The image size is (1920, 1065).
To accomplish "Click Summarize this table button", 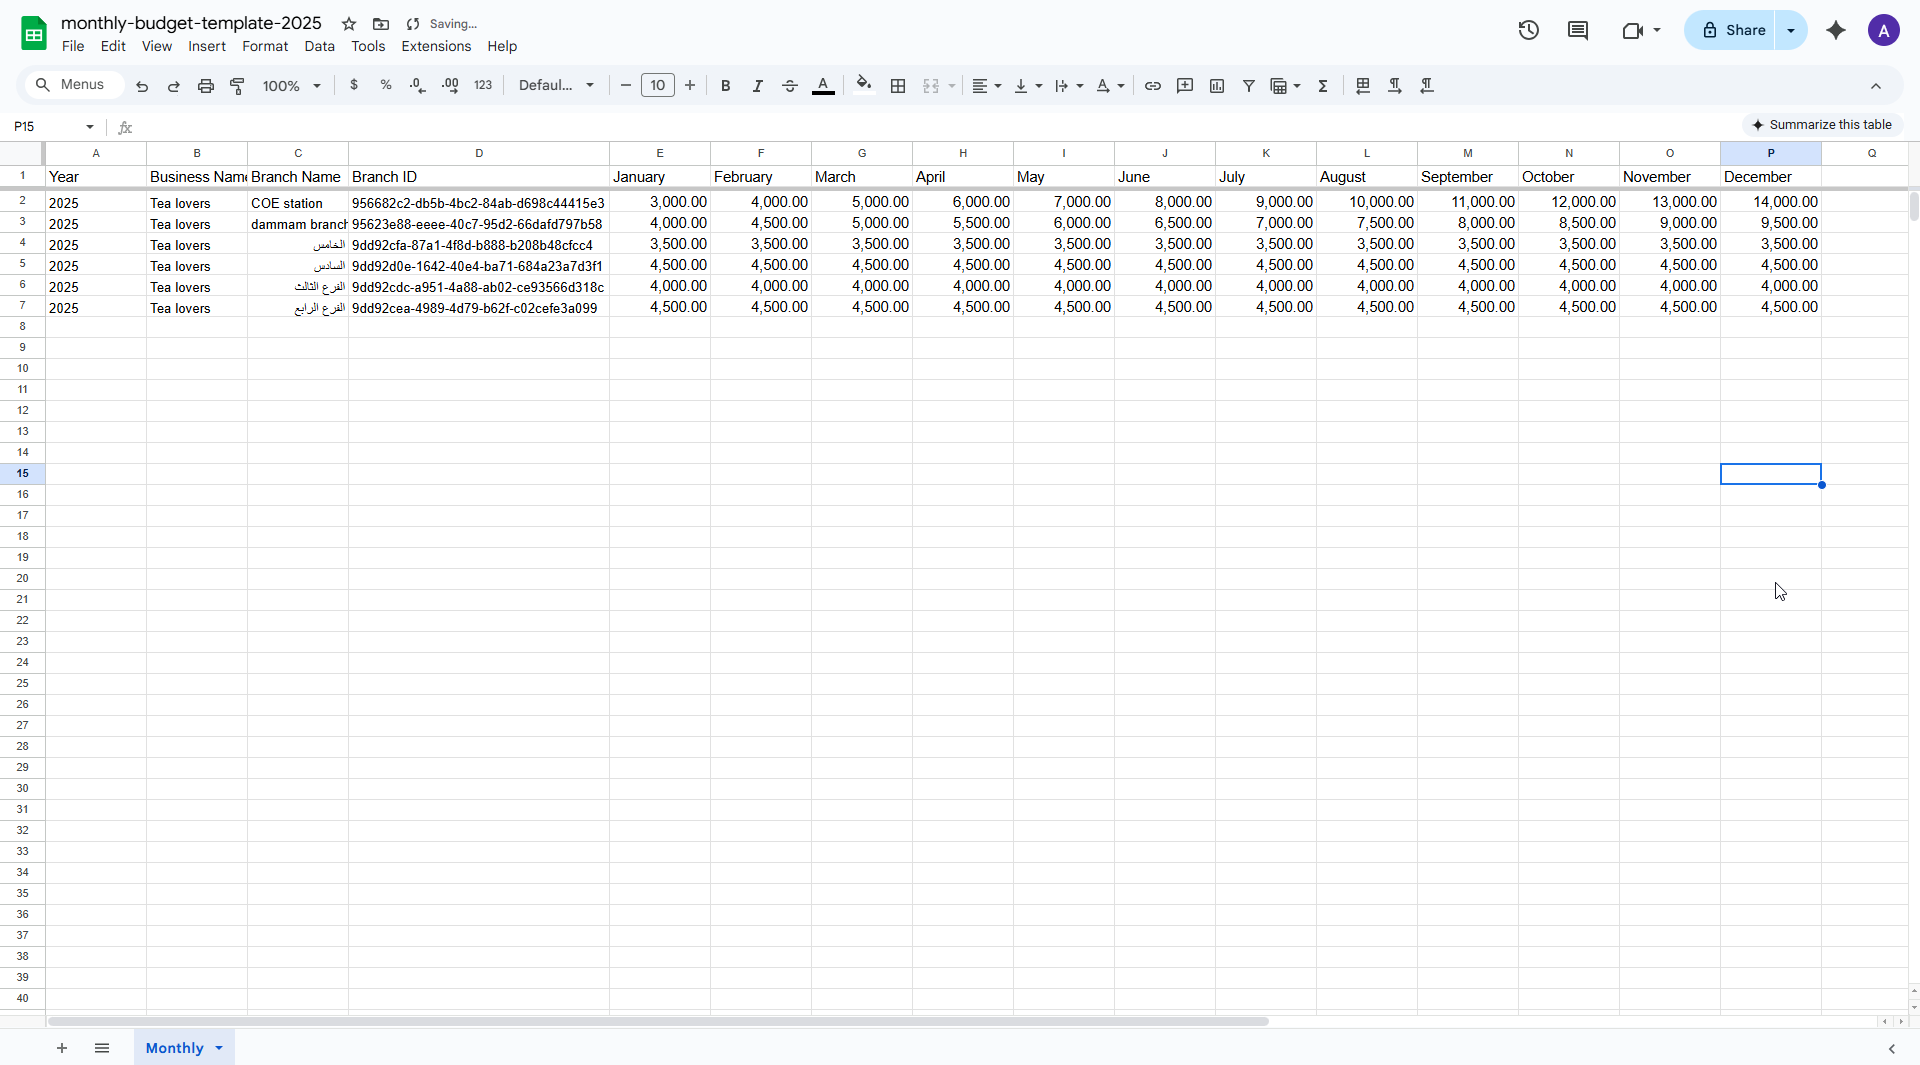I will (x=1822, y=125).
